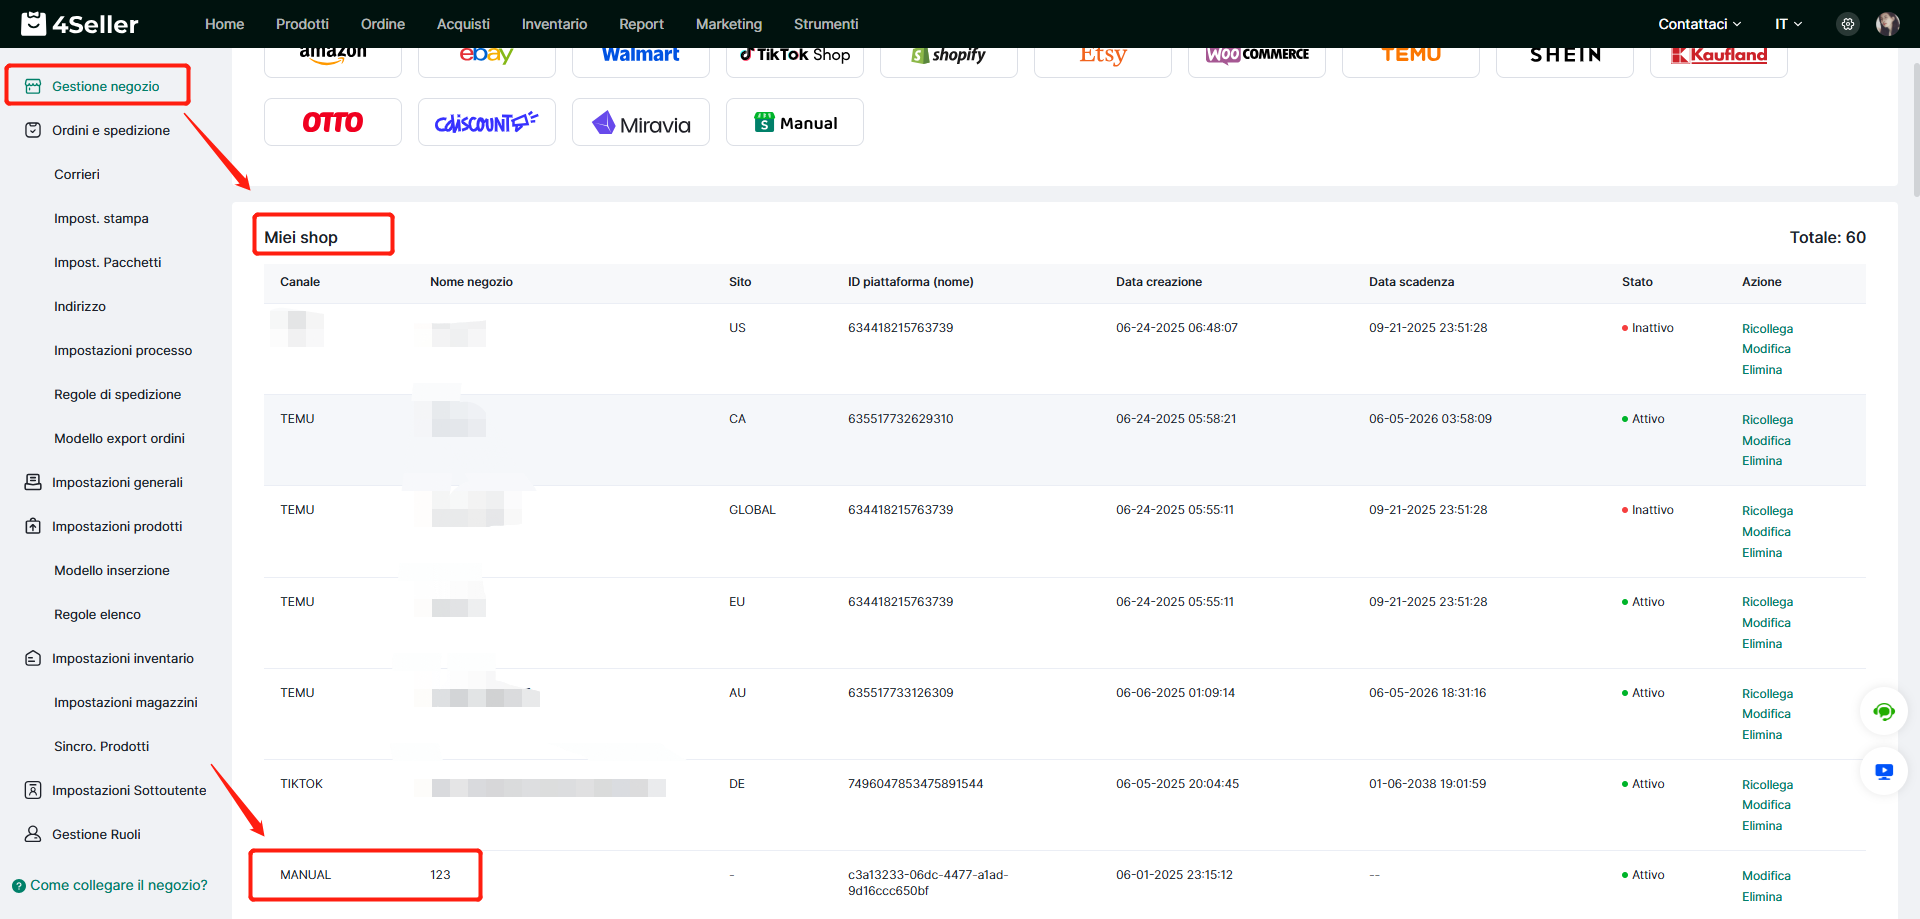Click the Impostazioni generali sidebar icon

pyautogui.click(x=33, y=482)
